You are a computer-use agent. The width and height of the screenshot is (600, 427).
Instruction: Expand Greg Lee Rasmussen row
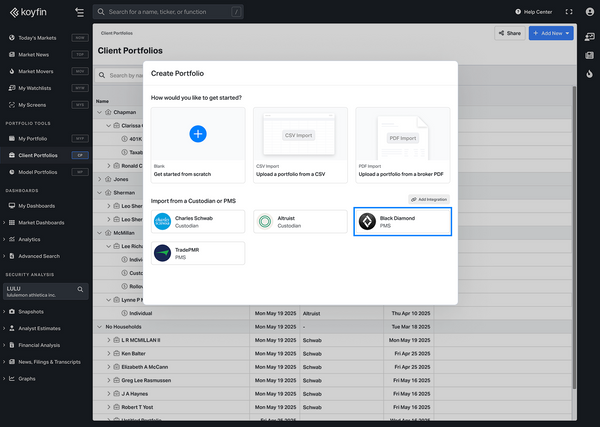(109, 380)
